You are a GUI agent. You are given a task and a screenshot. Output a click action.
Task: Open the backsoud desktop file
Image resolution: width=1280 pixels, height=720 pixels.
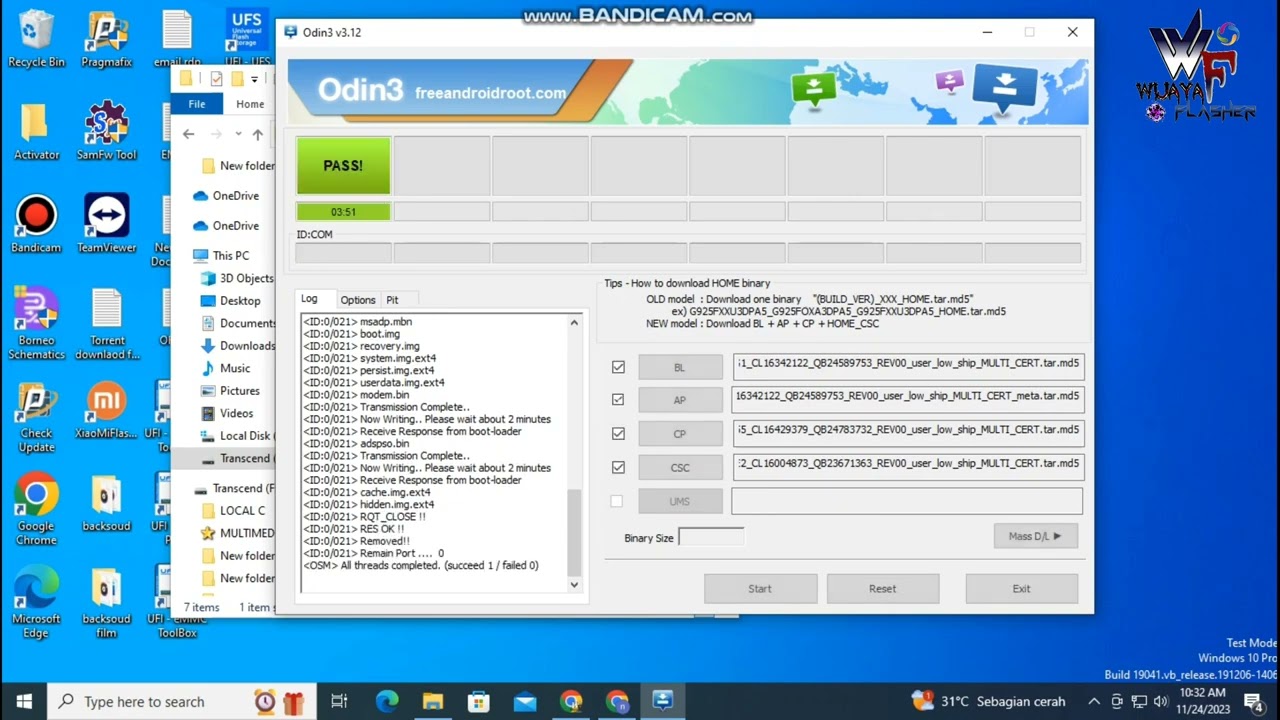click(x=106, y=502)
